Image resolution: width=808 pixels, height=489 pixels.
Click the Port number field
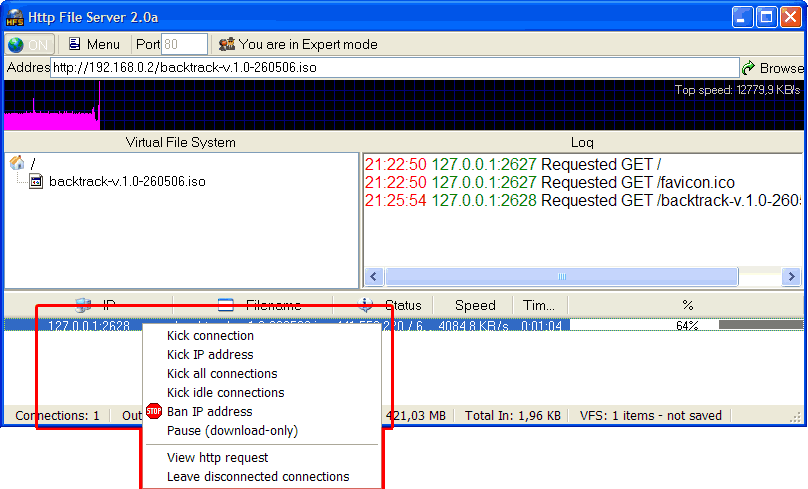click(184, 44)
